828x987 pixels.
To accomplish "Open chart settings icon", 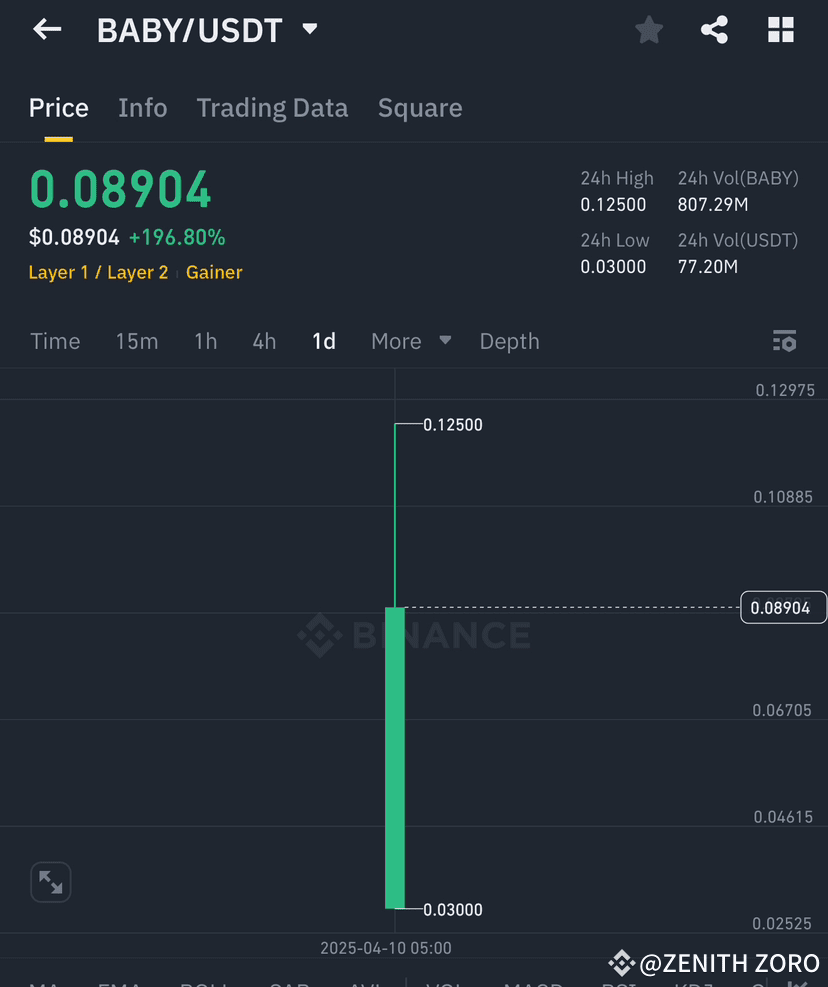I will [785, 341].
